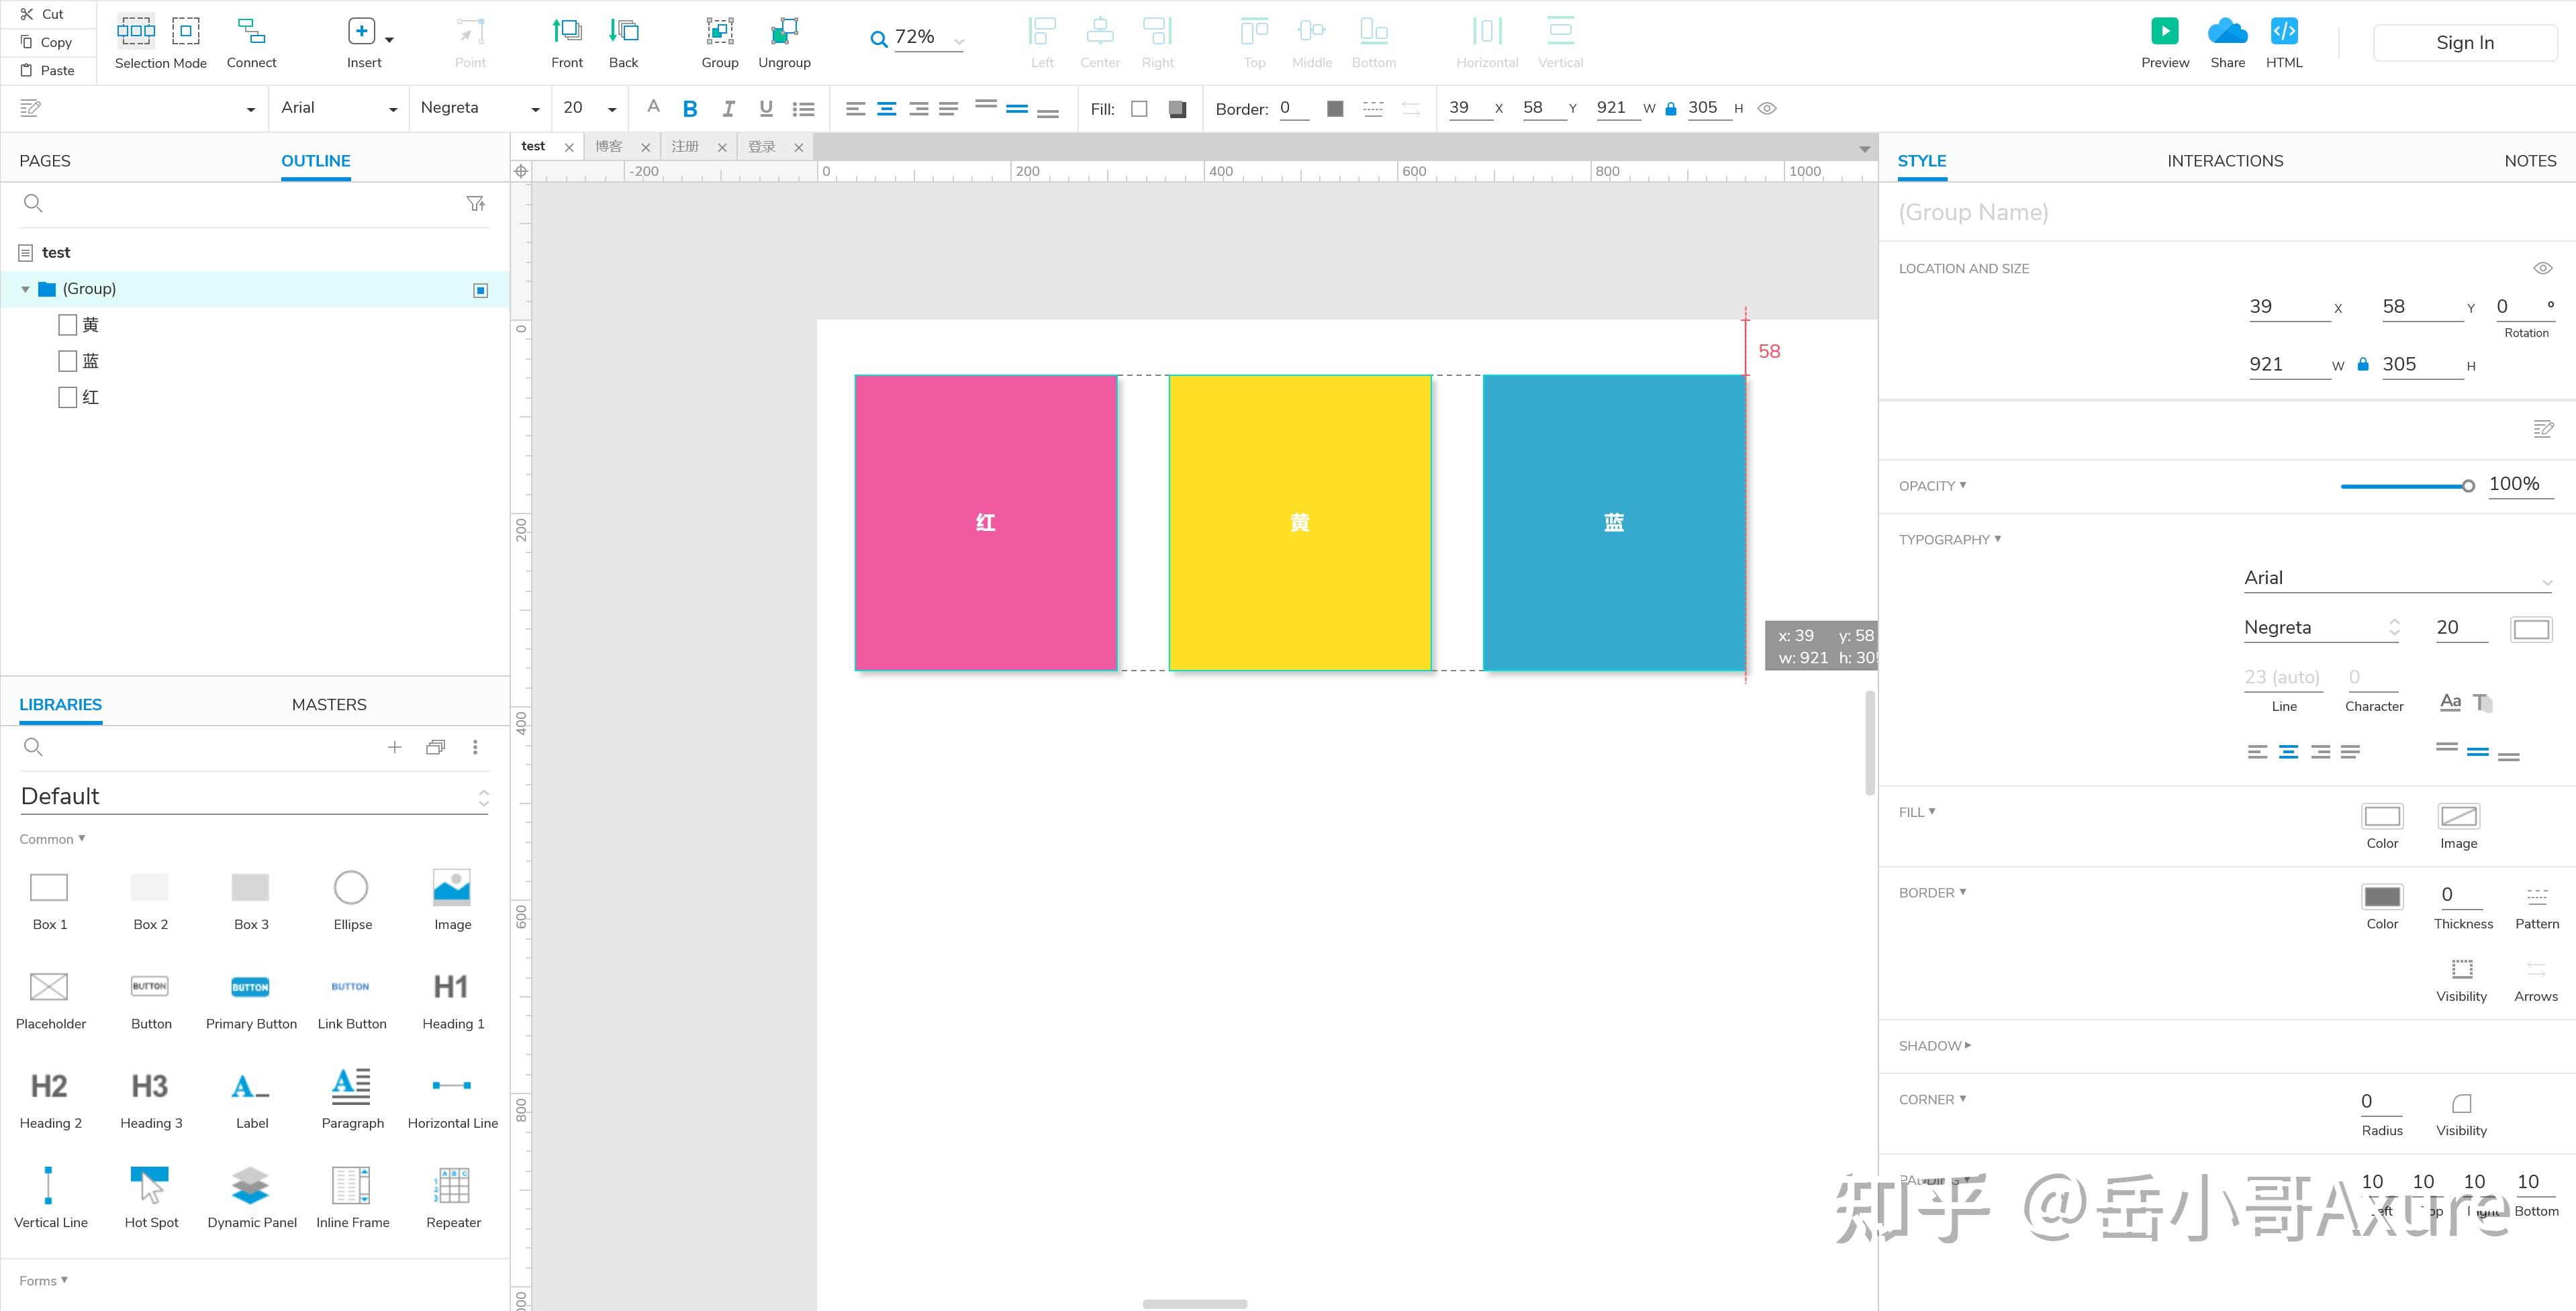Select the Hot Spot widget
The image size is (2576, 1311).
(150, 1190)
